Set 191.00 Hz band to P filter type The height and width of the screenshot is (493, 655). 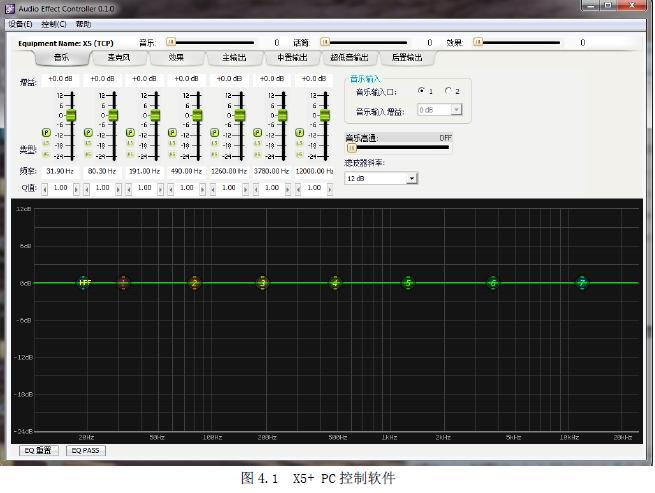click(130, 133)
